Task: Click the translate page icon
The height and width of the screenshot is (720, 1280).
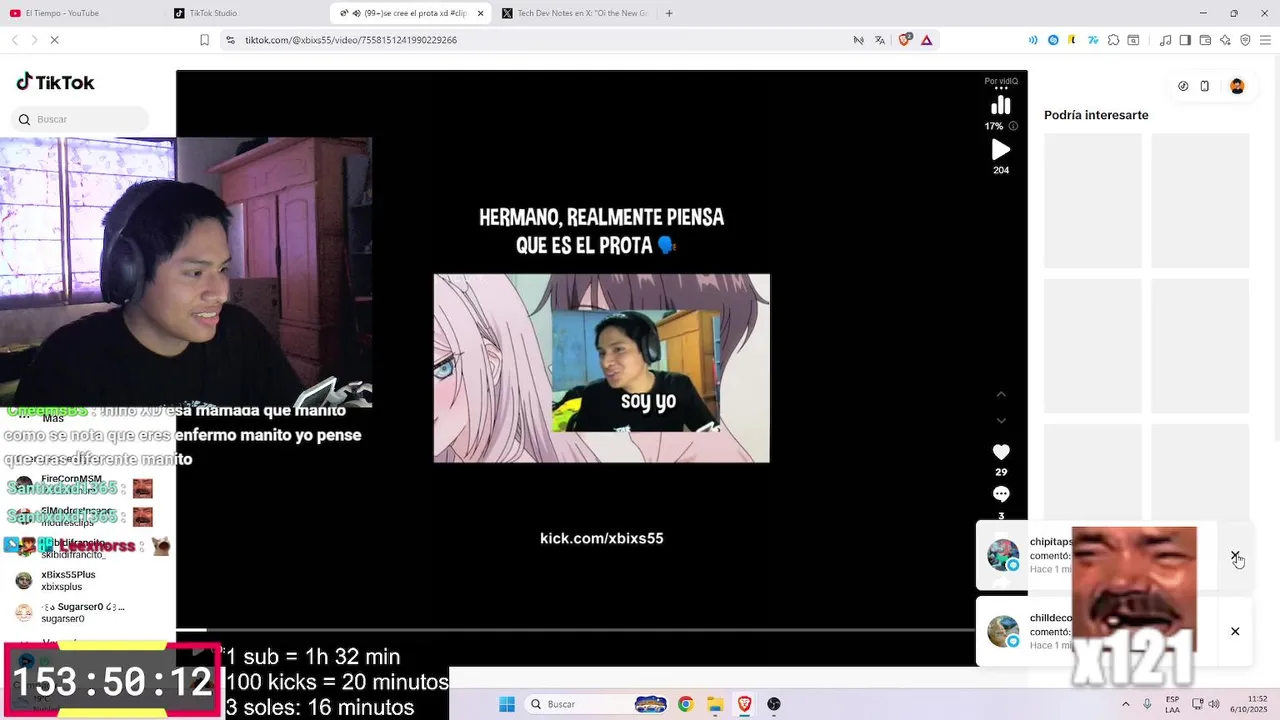Action: (x=880, y=40)
